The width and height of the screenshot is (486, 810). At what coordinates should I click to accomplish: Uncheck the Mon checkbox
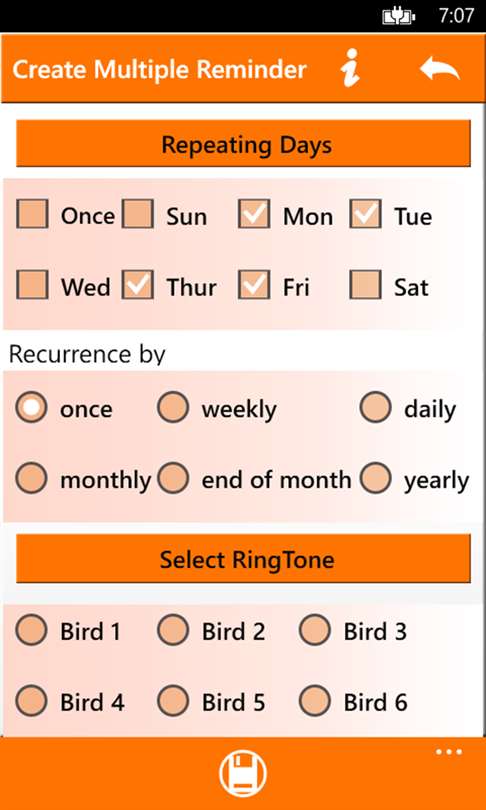(x=254, y=214)
